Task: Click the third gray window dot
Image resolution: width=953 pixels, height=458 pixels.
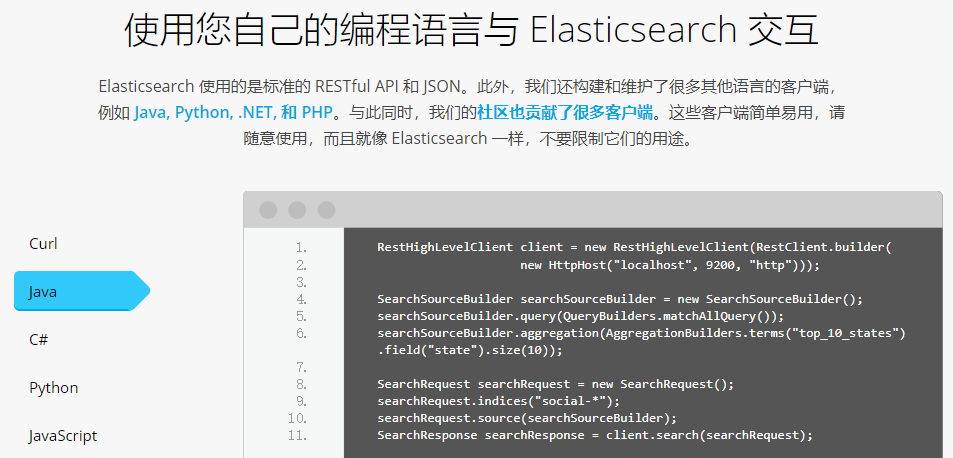Action: pos(326,210)
